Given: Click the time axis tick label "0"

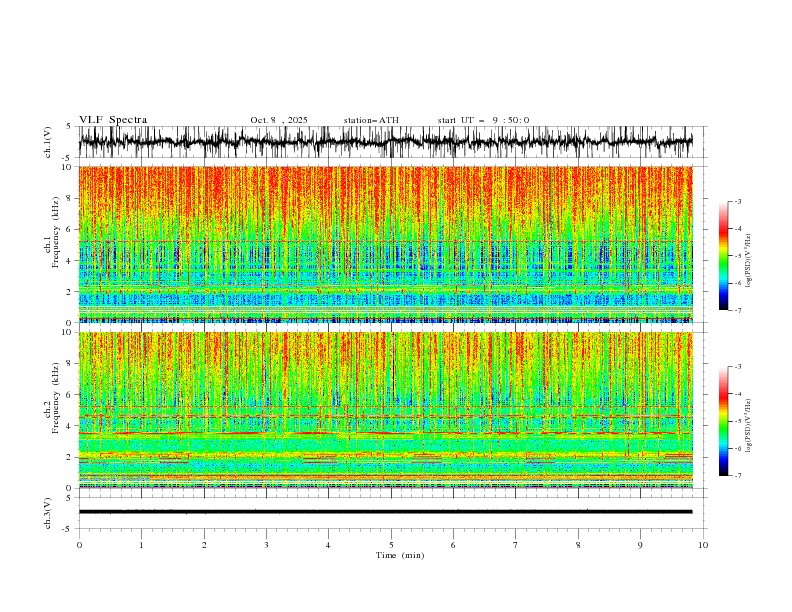Looking at the screenshot, I should coord(79,545).
